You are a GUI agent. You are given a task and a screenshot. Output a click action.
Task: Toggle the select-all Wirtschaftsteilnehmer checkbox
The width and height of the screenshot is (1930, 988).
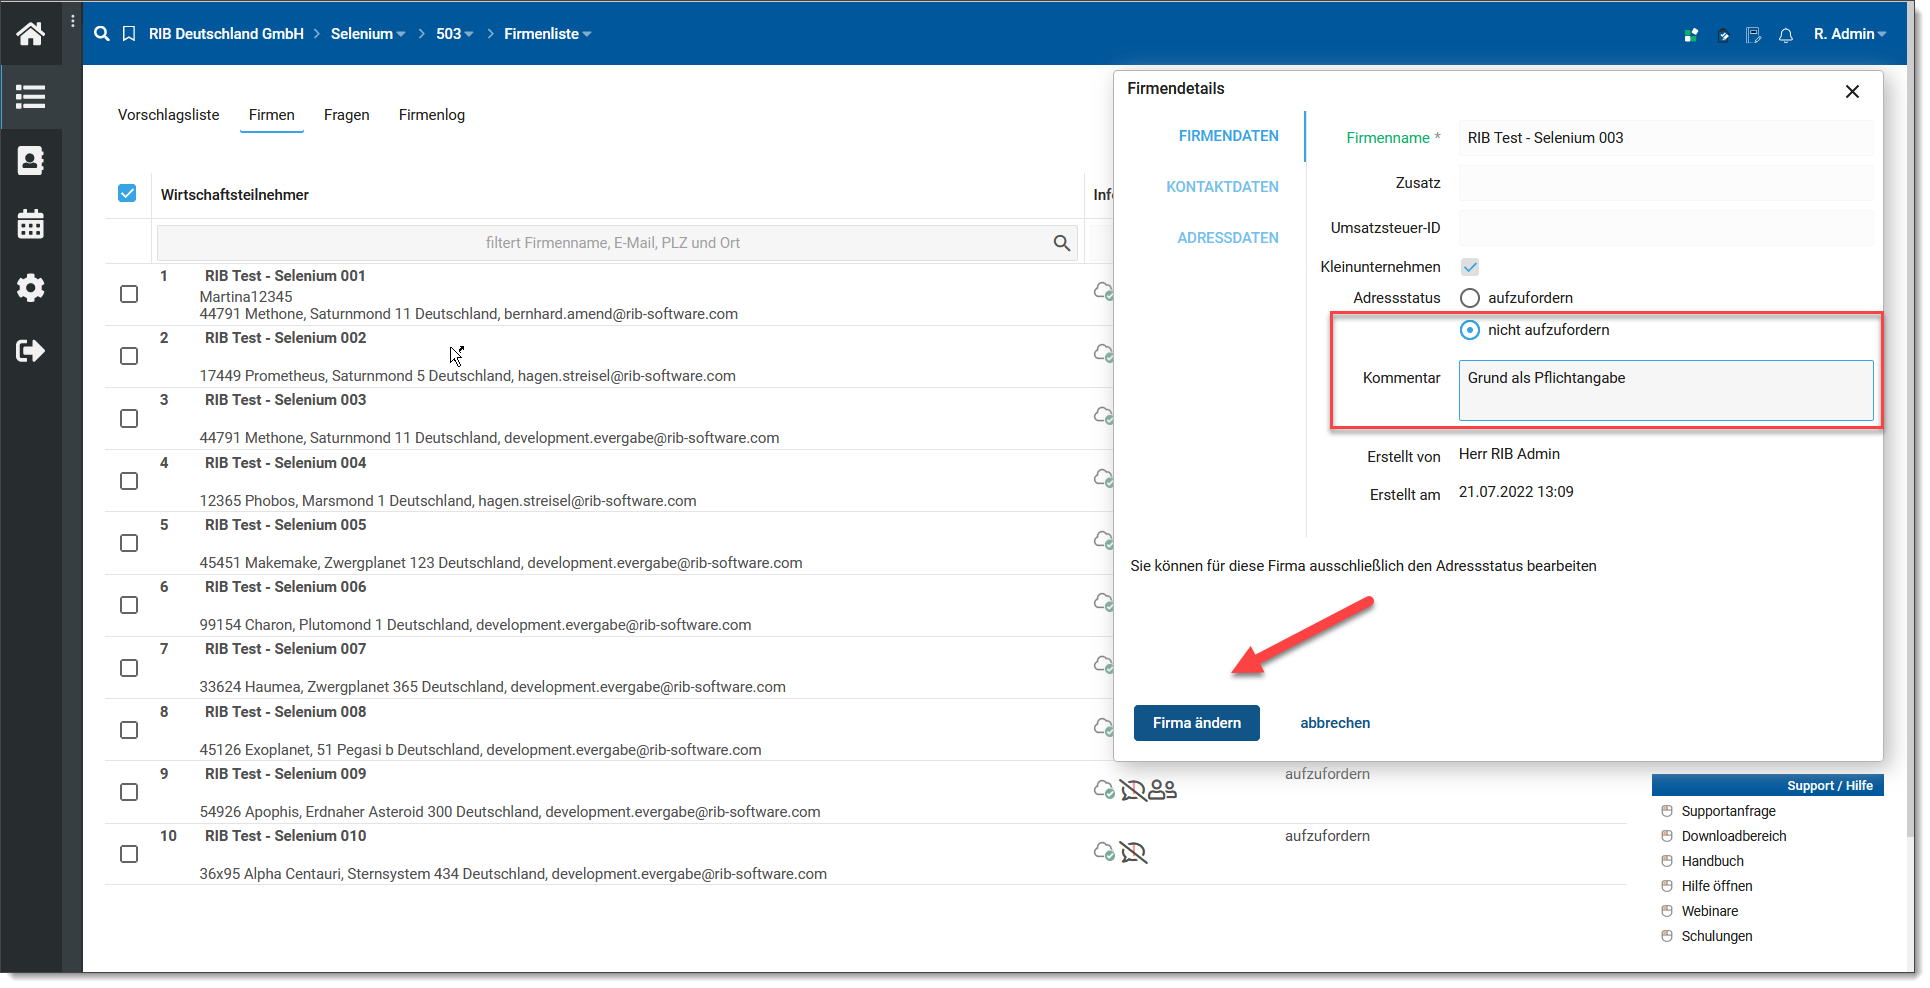(x=127, y=193)
